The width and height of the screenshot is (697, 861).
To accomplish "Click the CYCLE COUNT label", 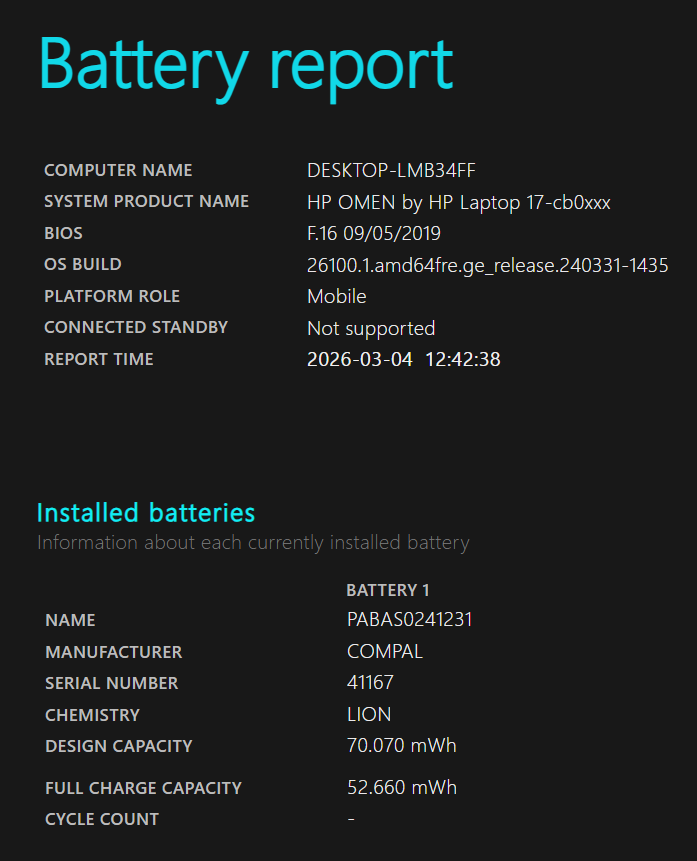I will (x=102, y=820).
